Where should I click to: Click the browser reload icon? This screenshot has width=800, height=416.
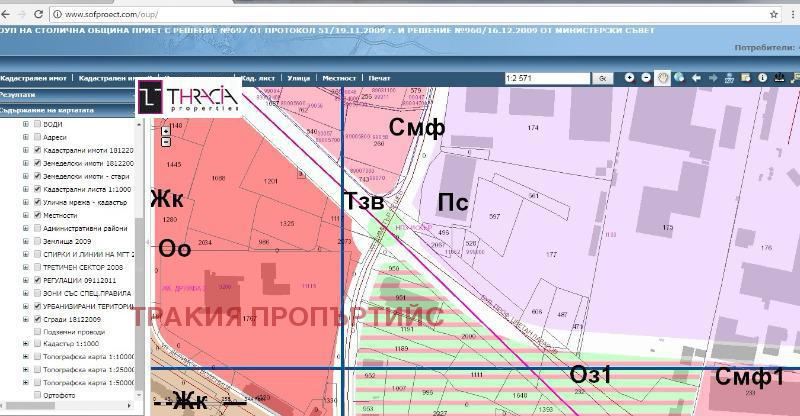click(x=38, y=14)
